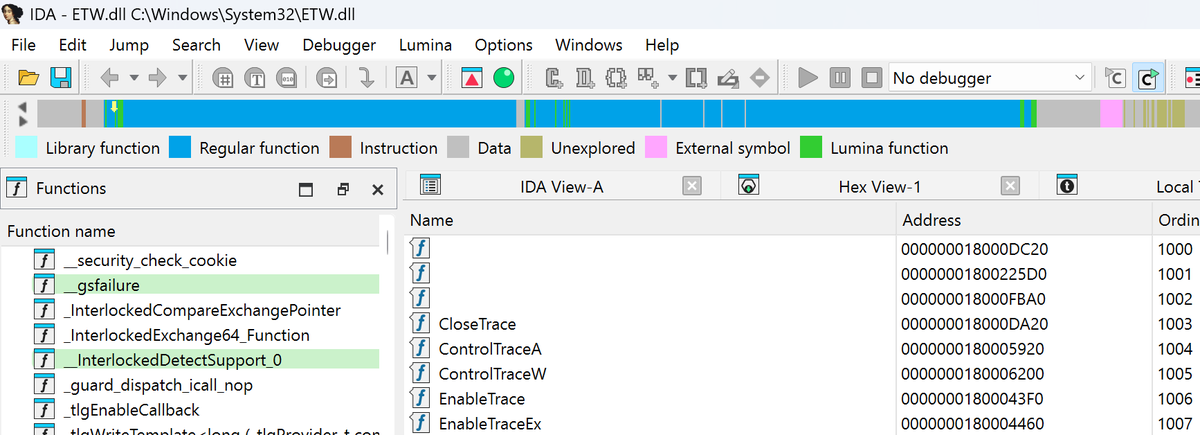Open the Debugger menu
1200x435 pixels.
tap(339, 45)
